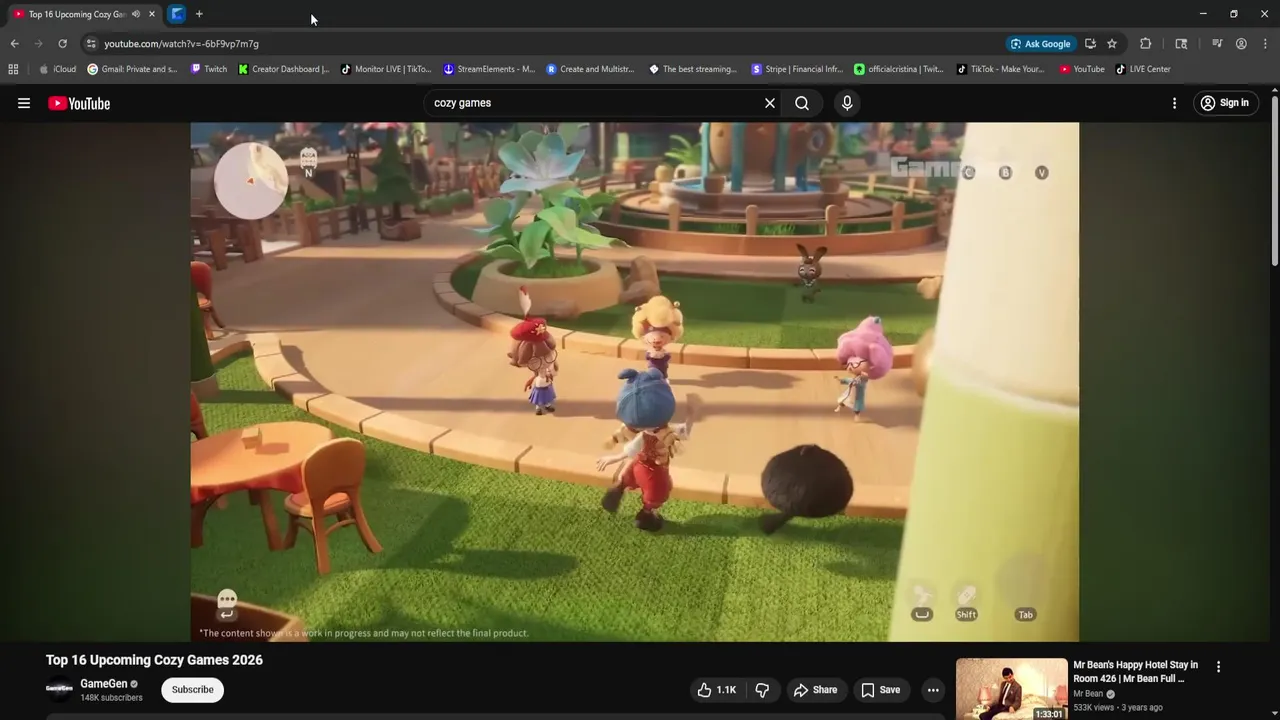
Task: Open the GameGen channel name link
Action: pos(104,684)
